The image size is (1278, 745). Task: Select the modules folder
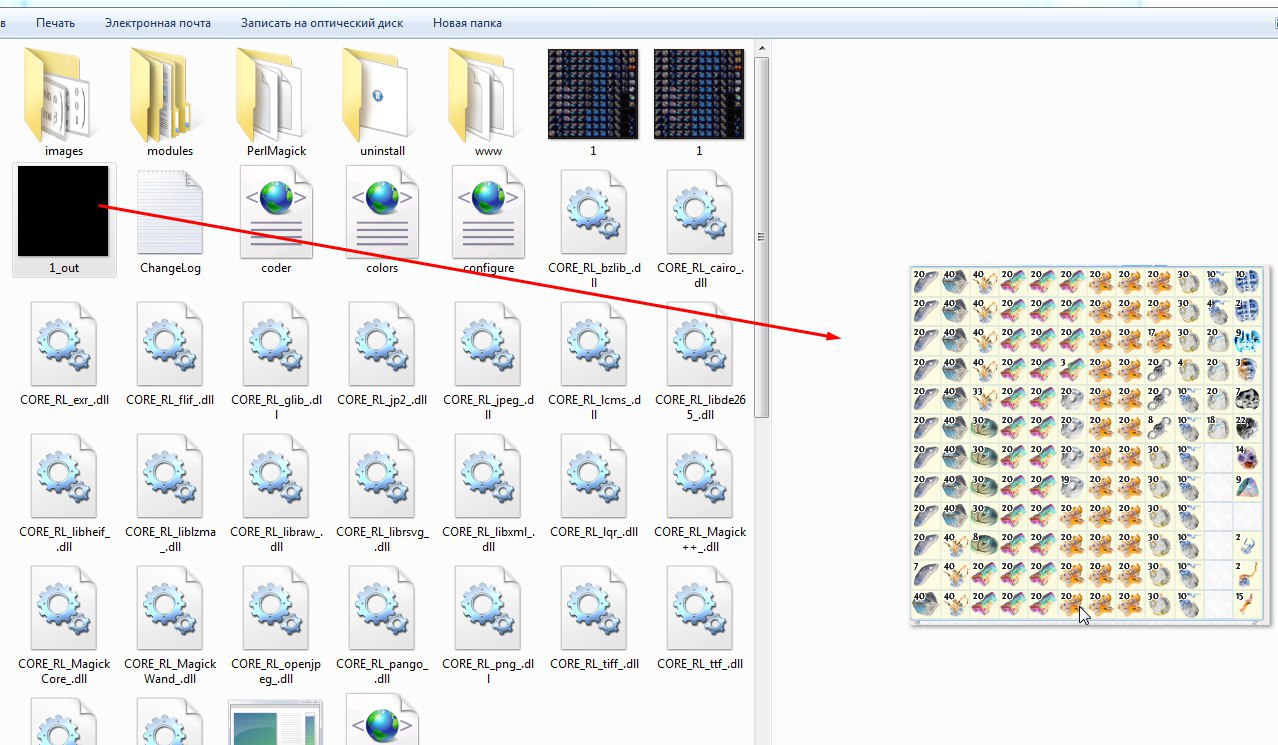tap(170, 103)
